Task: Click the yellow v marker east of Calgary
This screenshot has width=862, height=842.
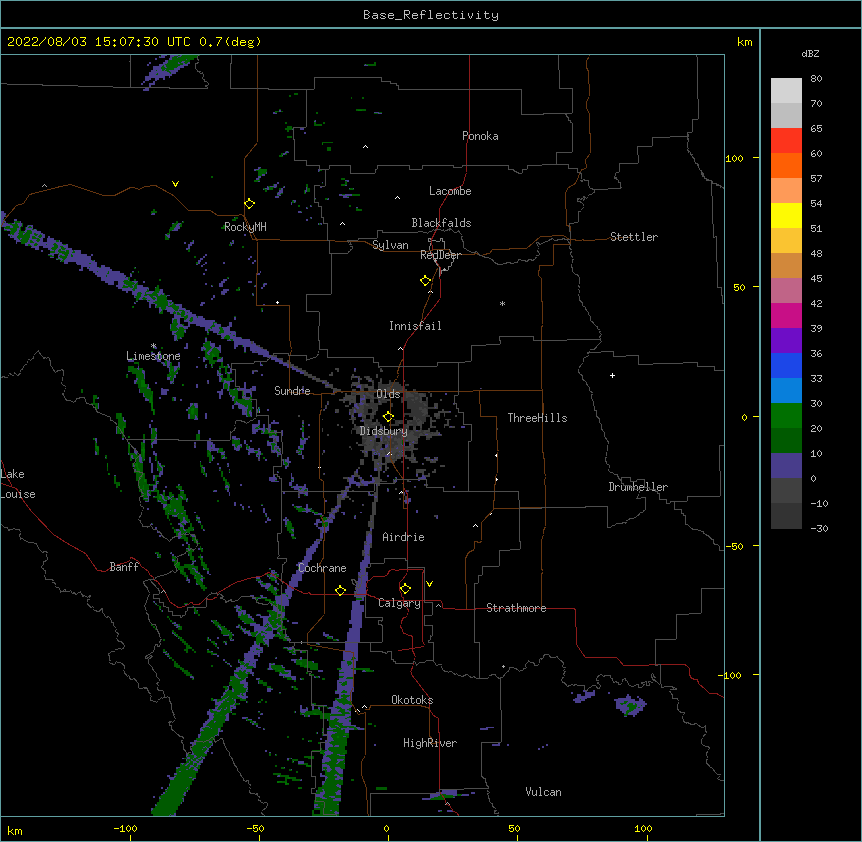Action: 429,584
